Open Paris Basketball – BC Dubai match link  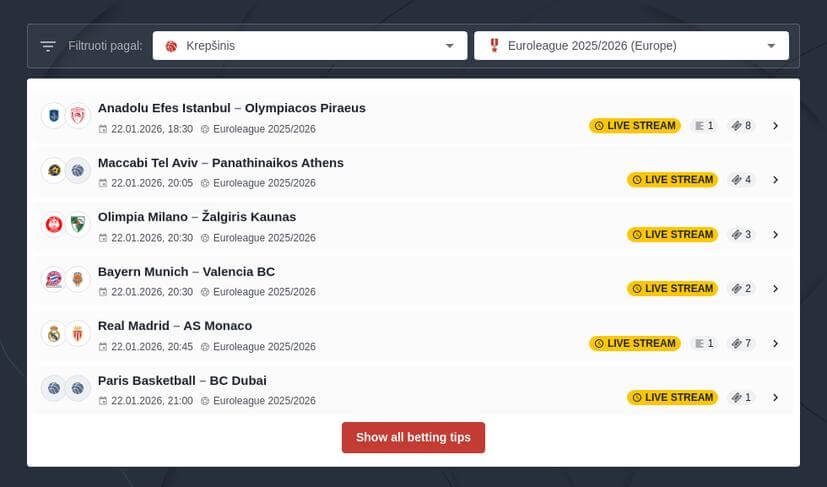pyautogui.click(x=182, y=380)
